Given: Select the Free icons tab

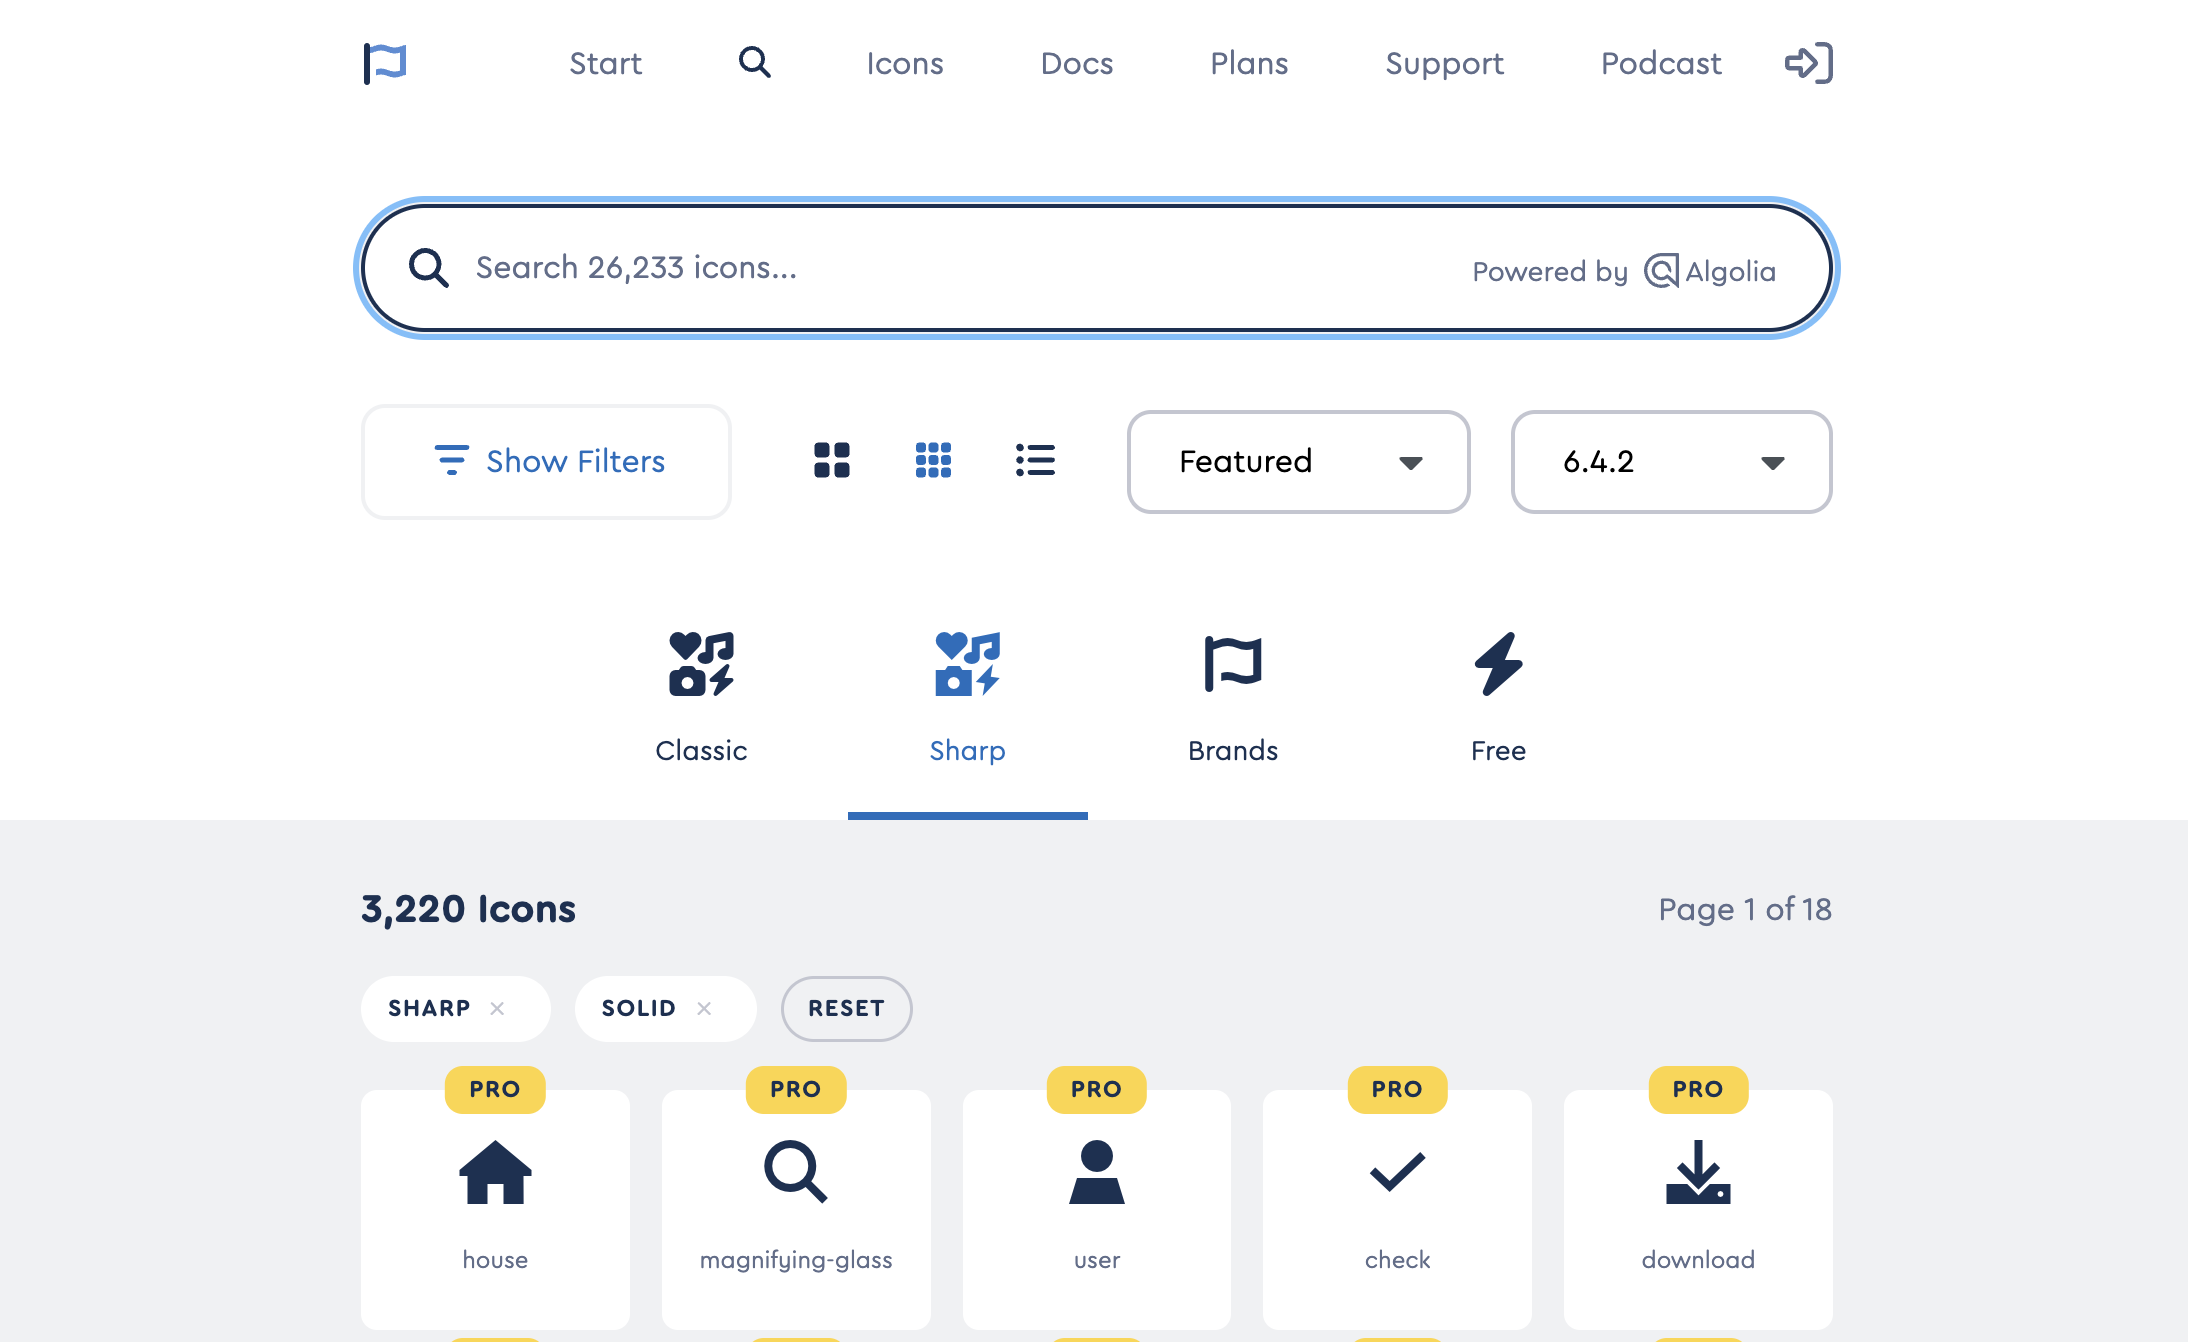Looking at the screenshot, I should (x=1497, y=697).
